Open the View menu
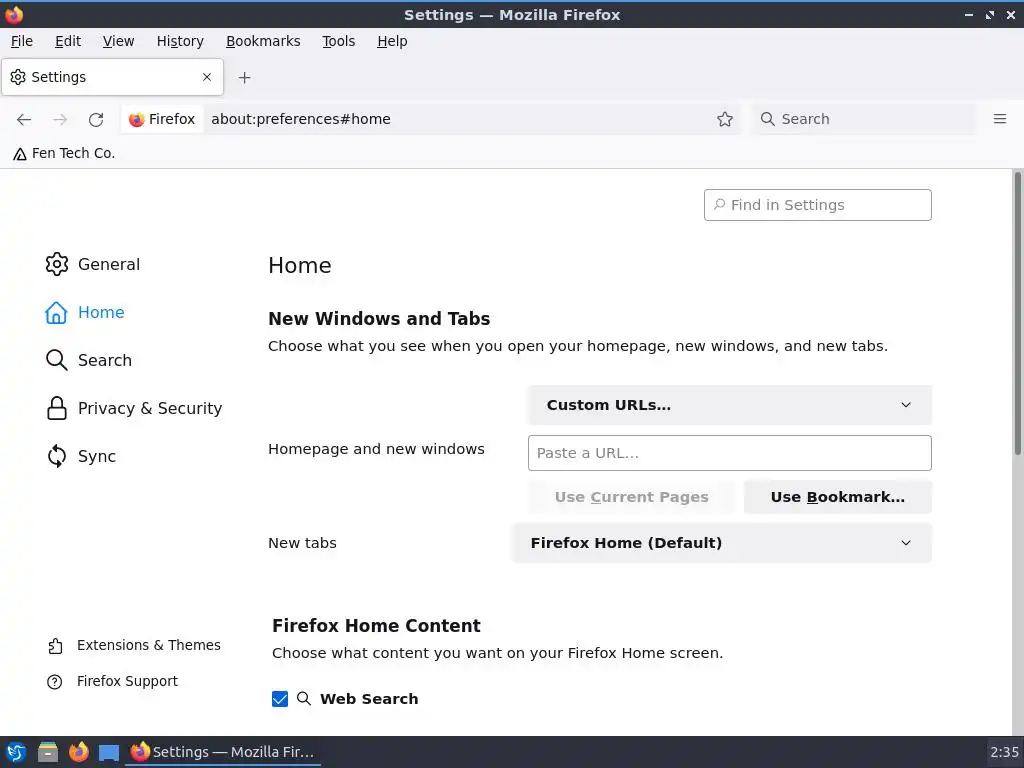1024x768 pixels. coord(118,41)
